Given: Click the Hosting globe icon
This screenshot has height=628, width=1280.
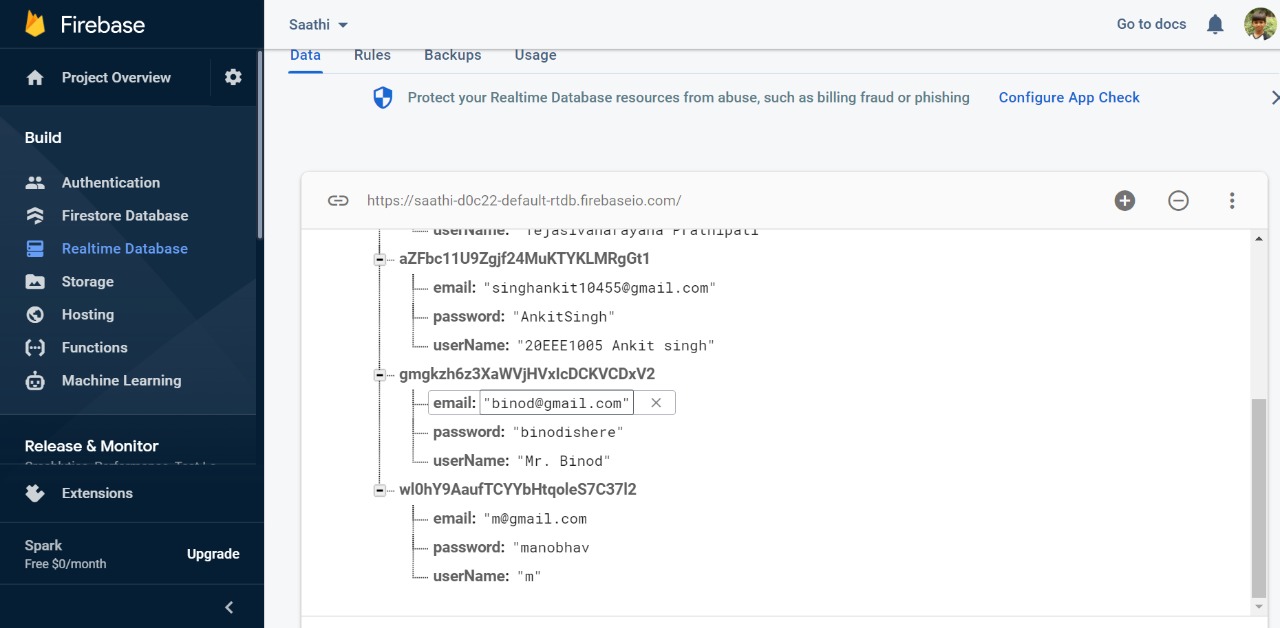Looking at the screenshot, I should click(35, 314).
